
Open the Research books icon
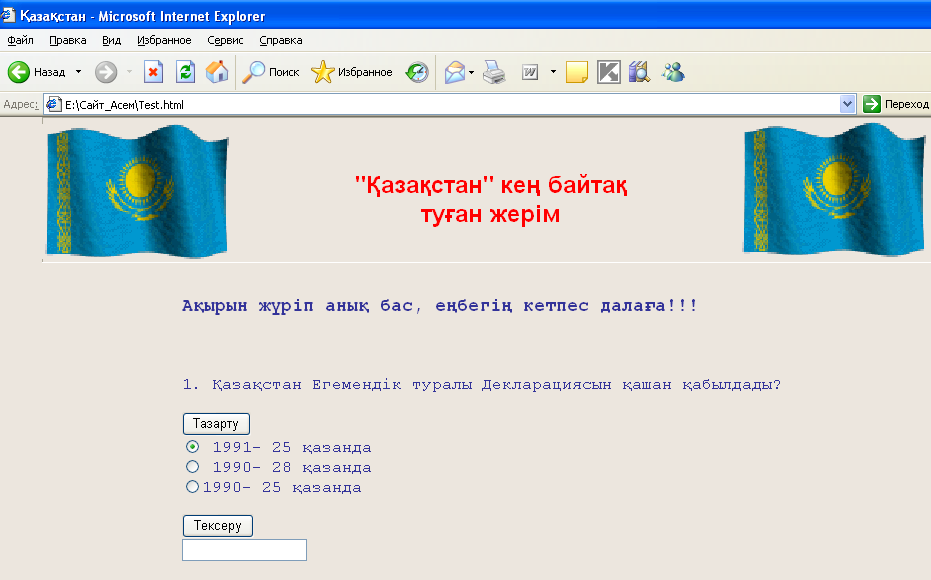(x=639, y=72)
